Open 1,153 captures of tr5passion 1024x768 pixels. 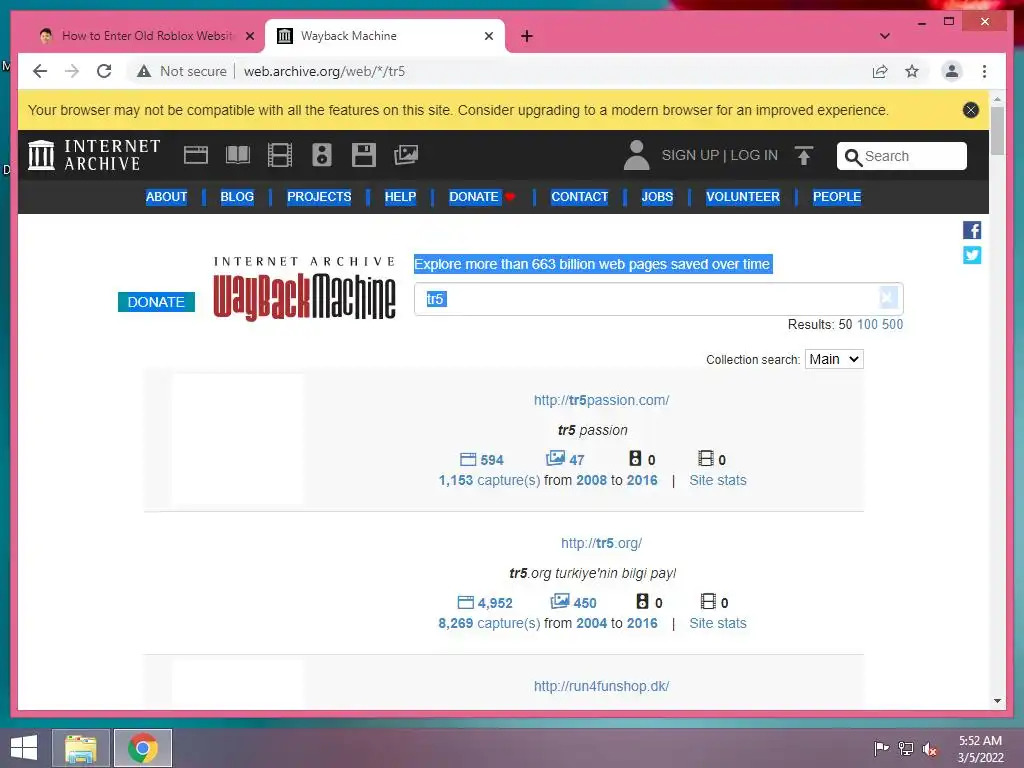pos(489,481)
